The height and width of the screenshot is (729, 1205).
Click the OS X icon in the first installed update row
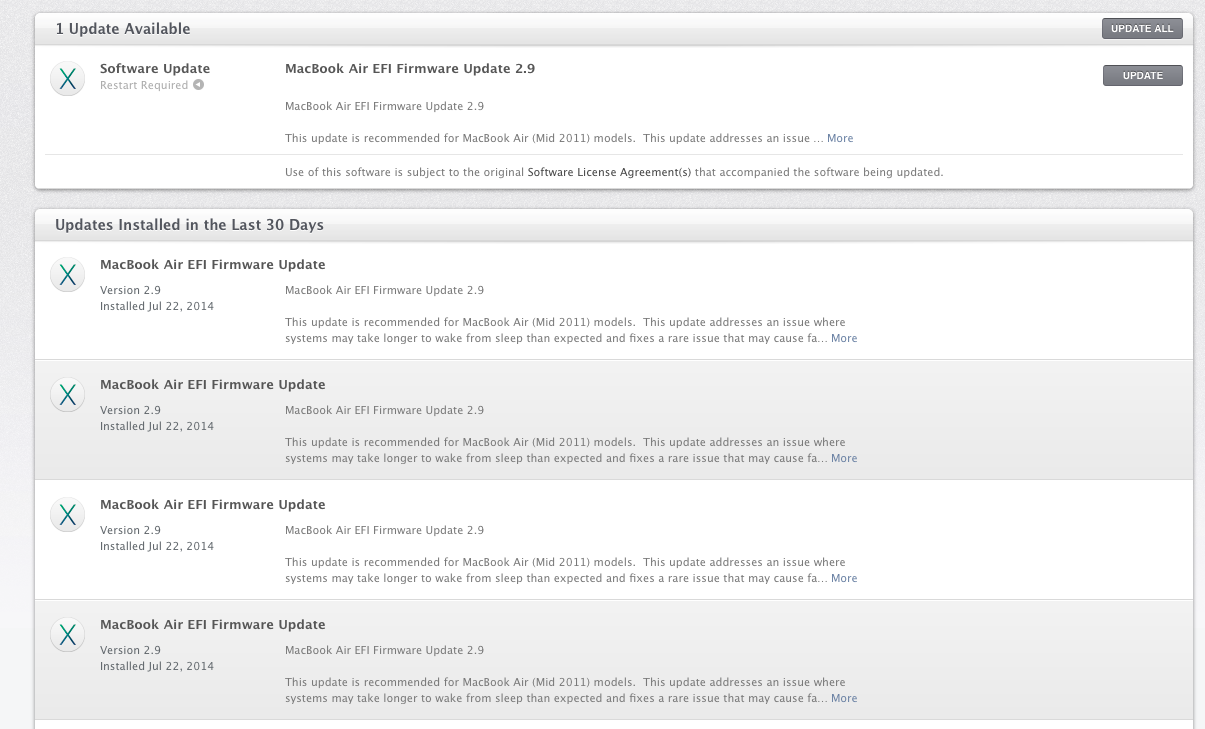(67, 275)
